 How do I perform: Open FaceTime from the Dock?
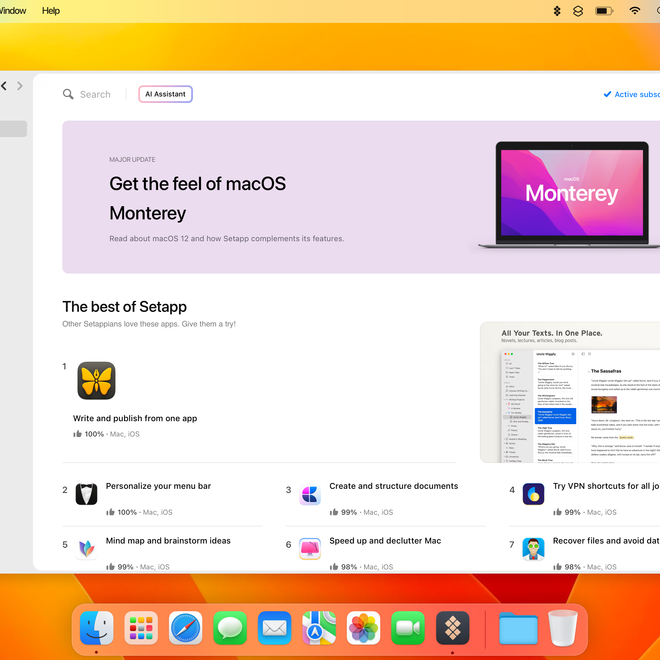[408, 628]
